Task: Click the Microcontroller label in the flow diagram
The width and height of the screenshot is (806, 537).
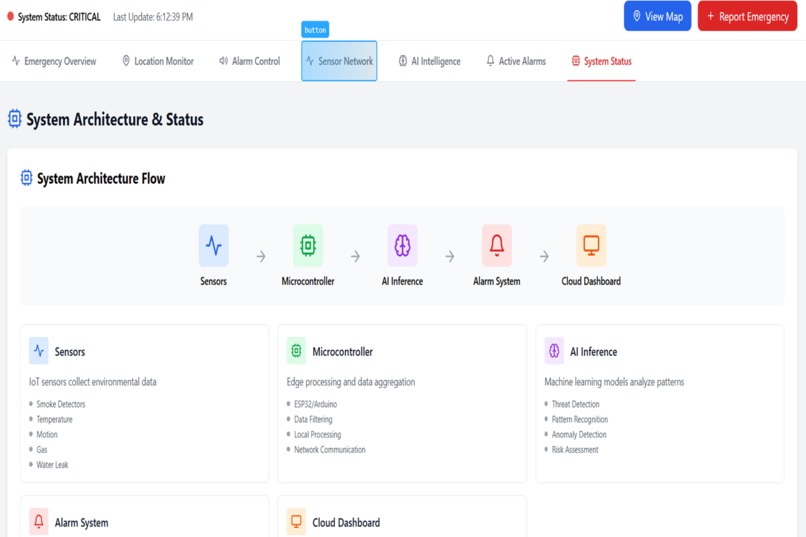Action: pos(308,281)
